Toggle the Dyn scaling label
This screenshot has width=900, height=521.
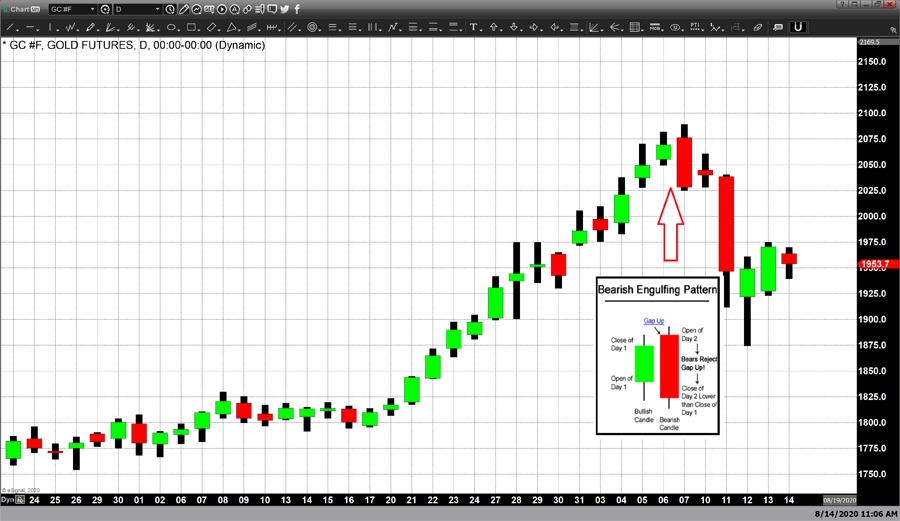8,499
